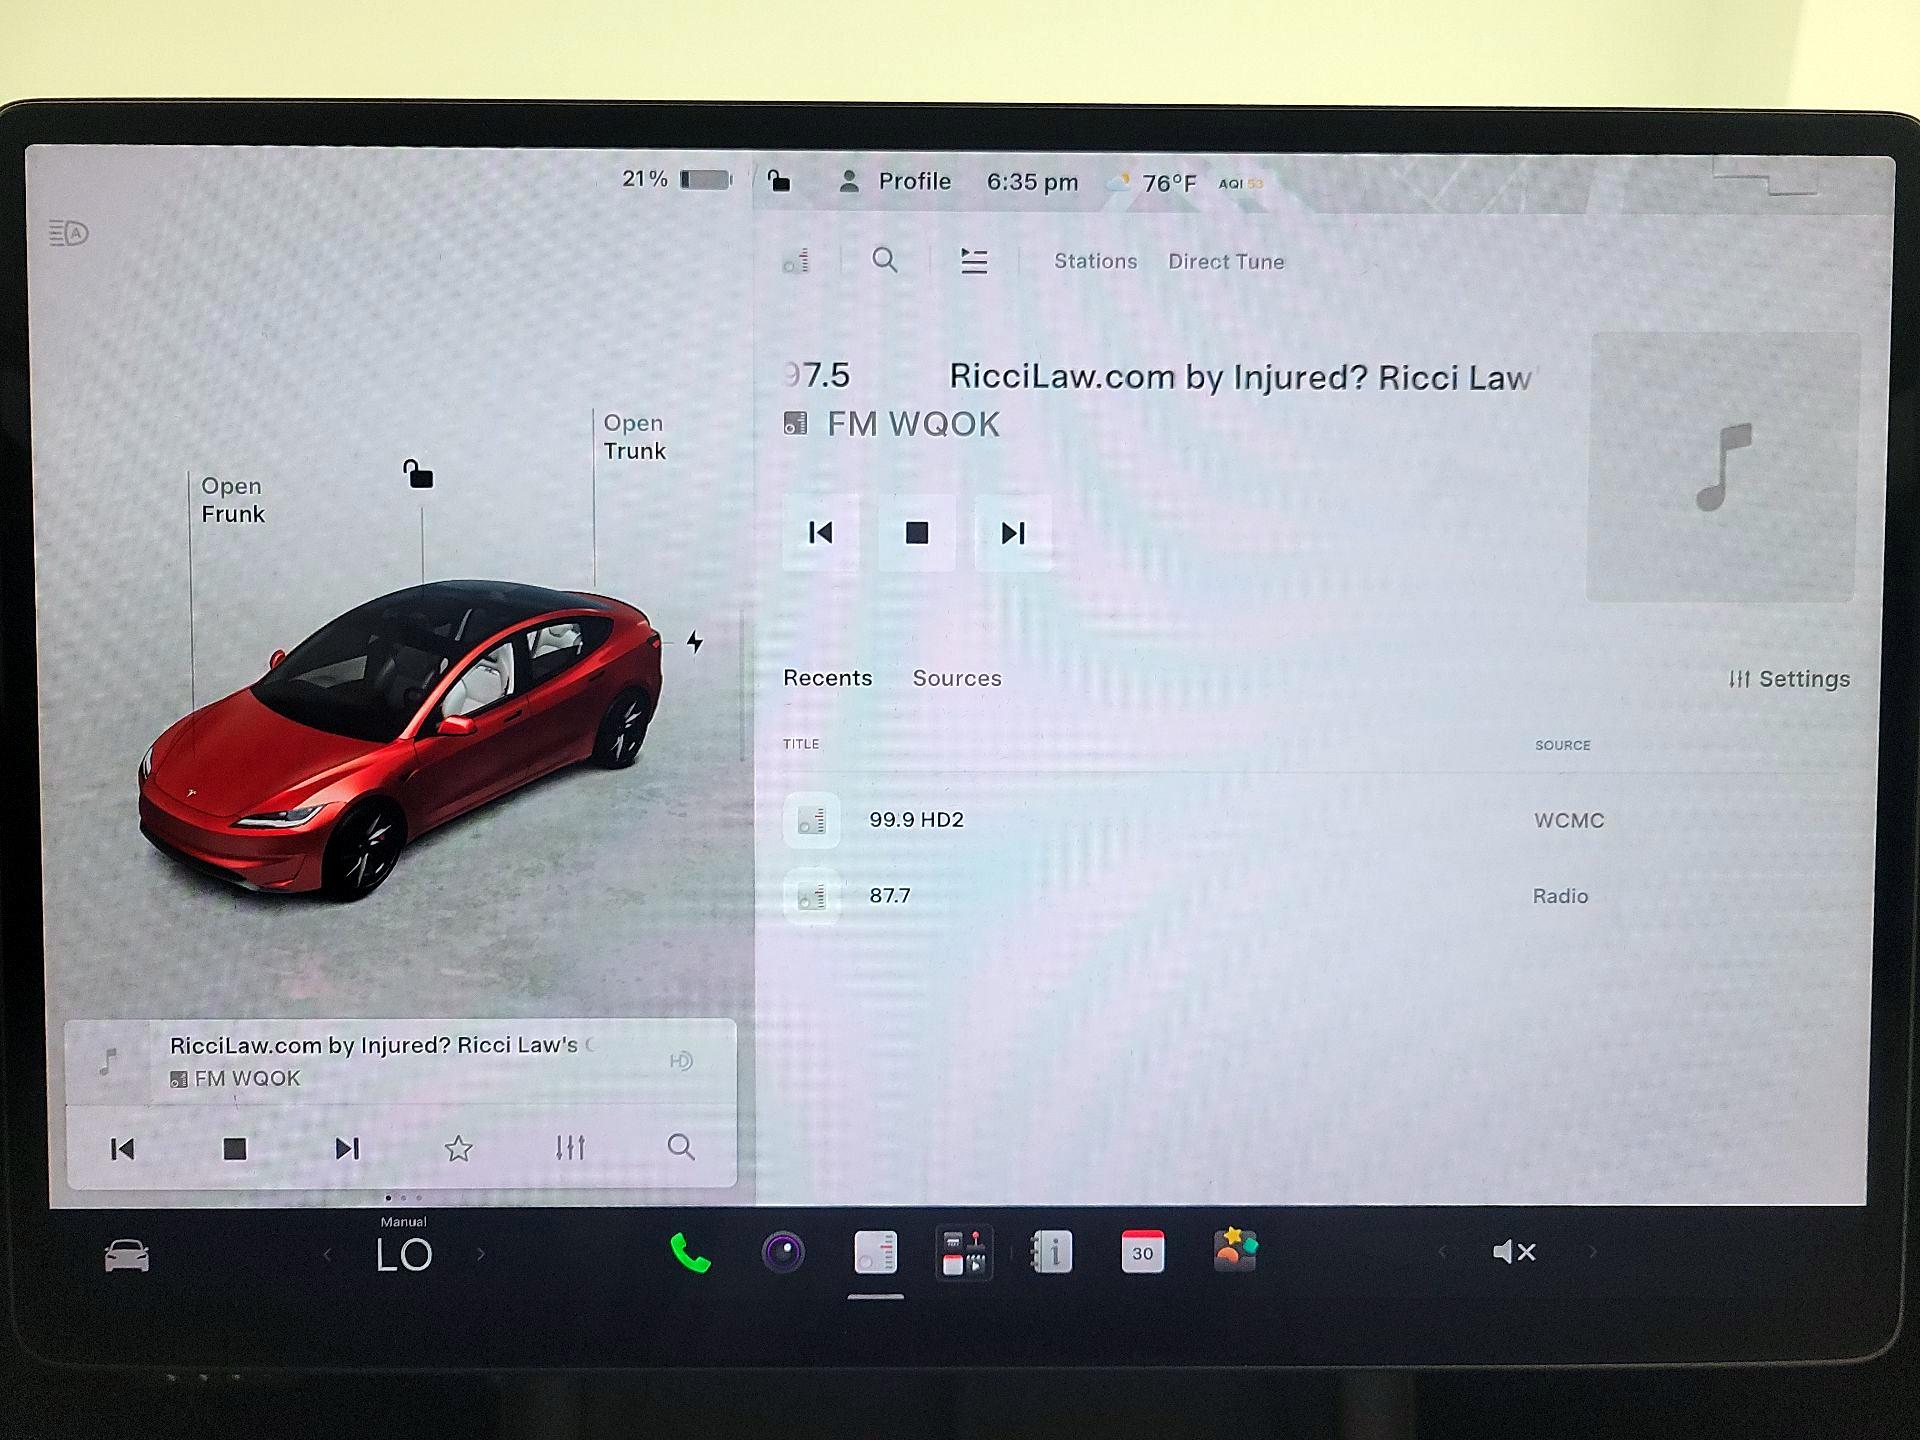Next track in the mini player
1920x1440 pixels.
347,1149
